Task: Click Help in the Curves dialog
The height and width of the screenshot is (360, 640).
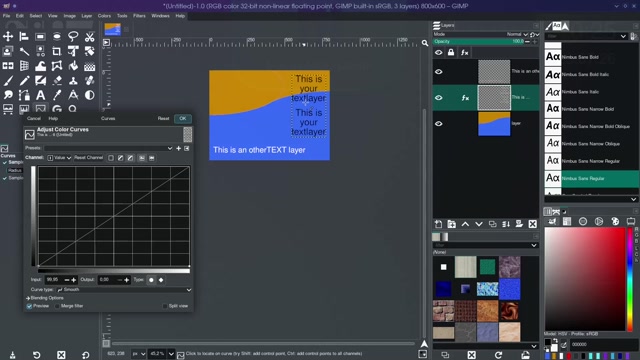Action: 53,118
